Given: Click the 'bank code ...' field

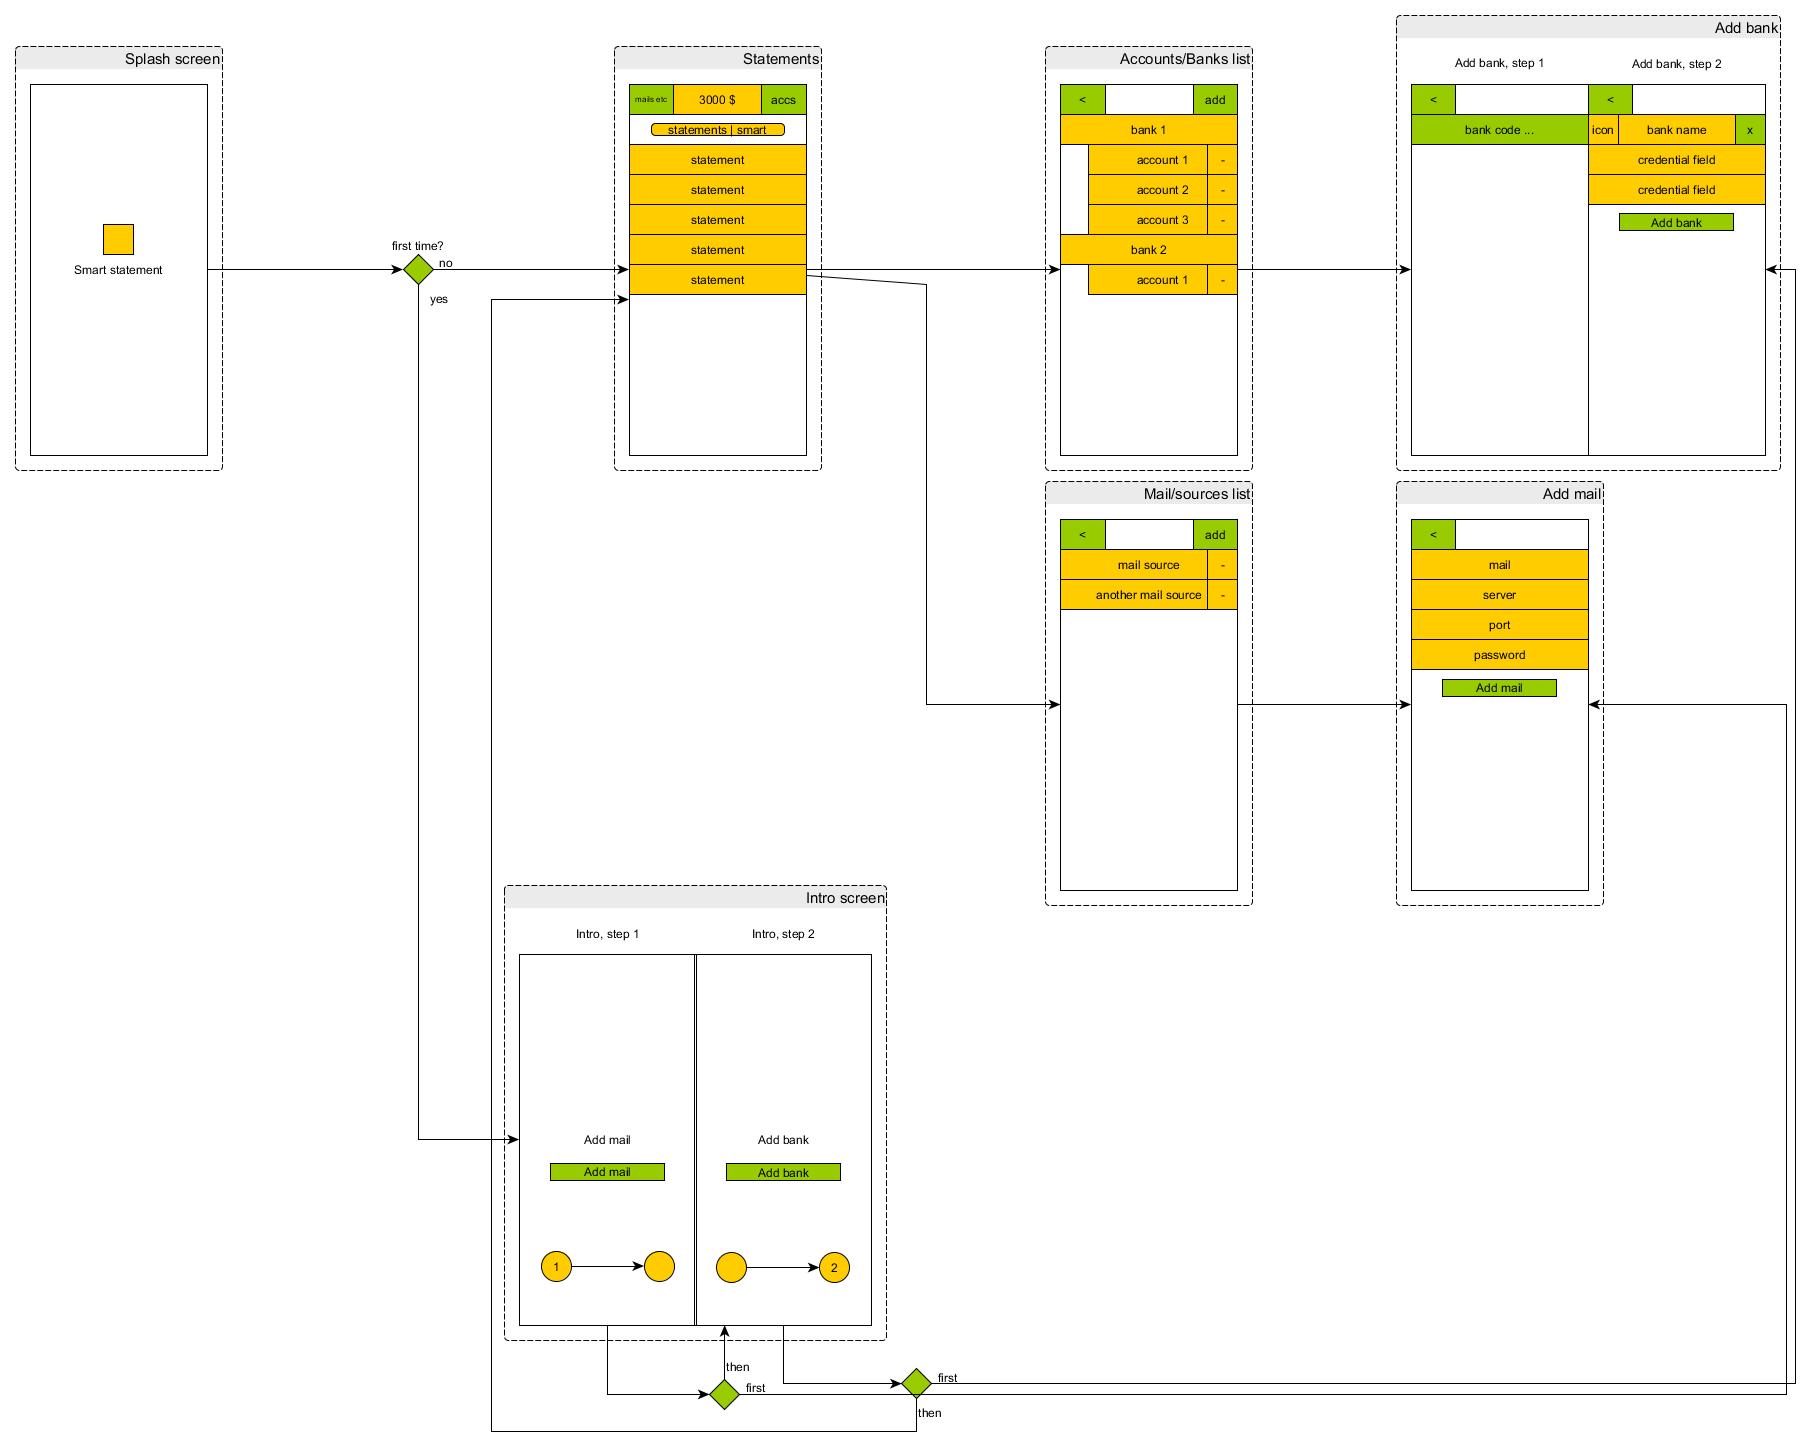Looking at the screenshot, I should pos(1500,130).
